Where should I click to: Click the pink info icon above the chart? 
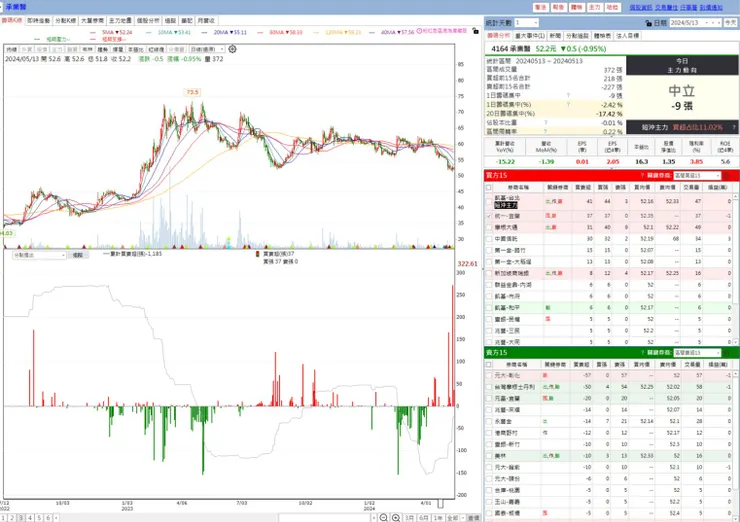point(419,31)
